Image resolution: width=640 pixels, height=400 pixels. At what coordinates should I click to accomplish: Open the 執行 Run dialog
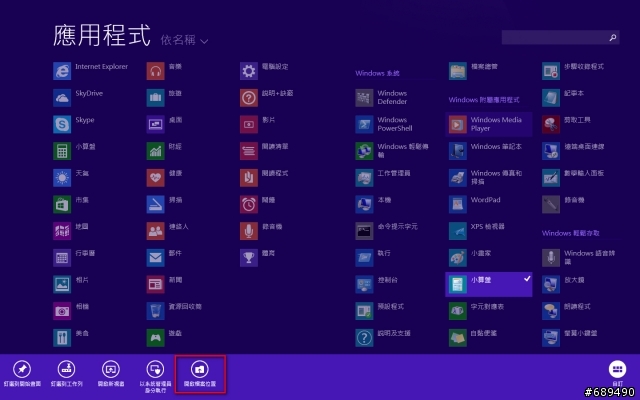coord(373,258)
